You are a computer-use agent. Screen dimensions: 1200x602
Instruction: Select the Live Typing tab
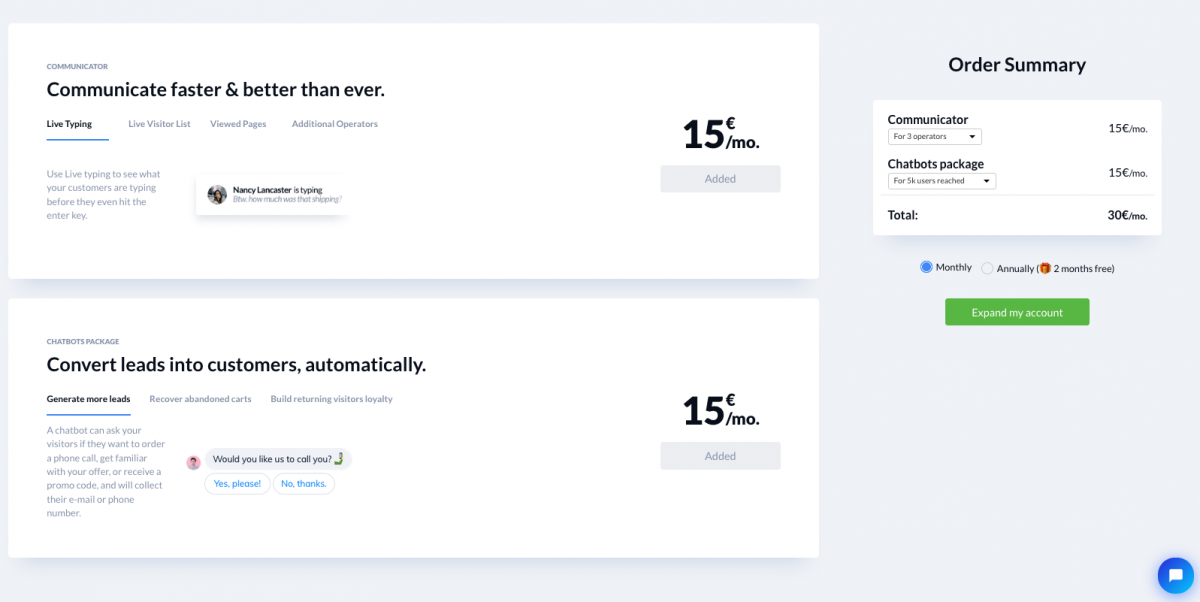69,124
